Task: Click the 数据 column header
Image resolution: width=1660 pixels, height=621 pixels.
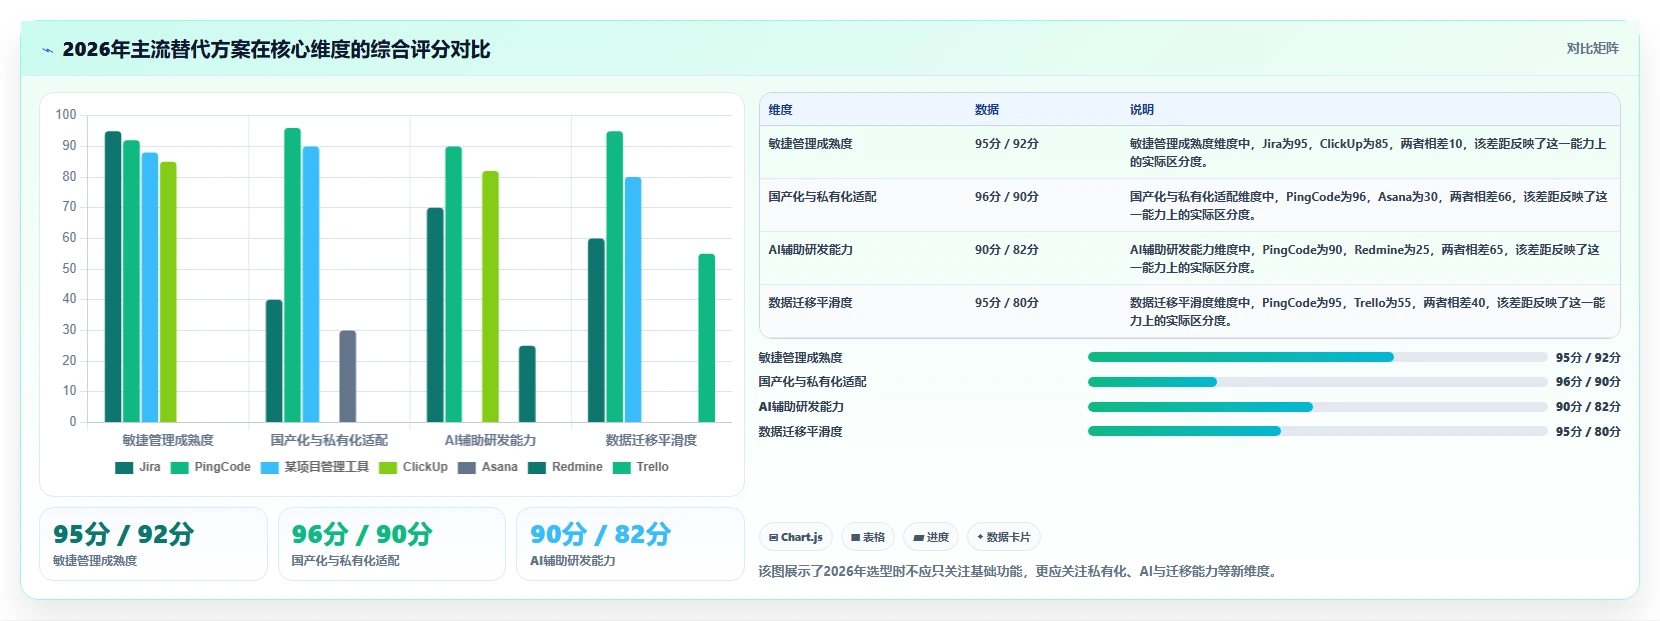Action: point(987,110)
